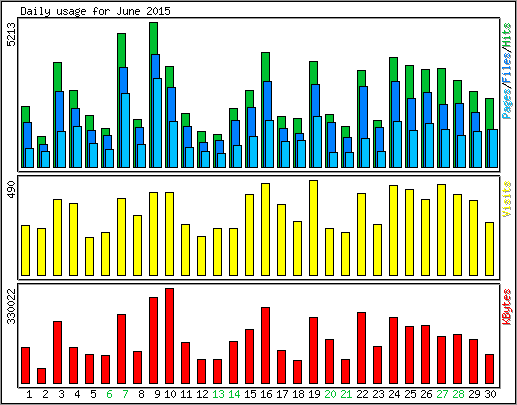Click day 22 on the date axis
The image size is (517, 405).
[x=362, y=394]
